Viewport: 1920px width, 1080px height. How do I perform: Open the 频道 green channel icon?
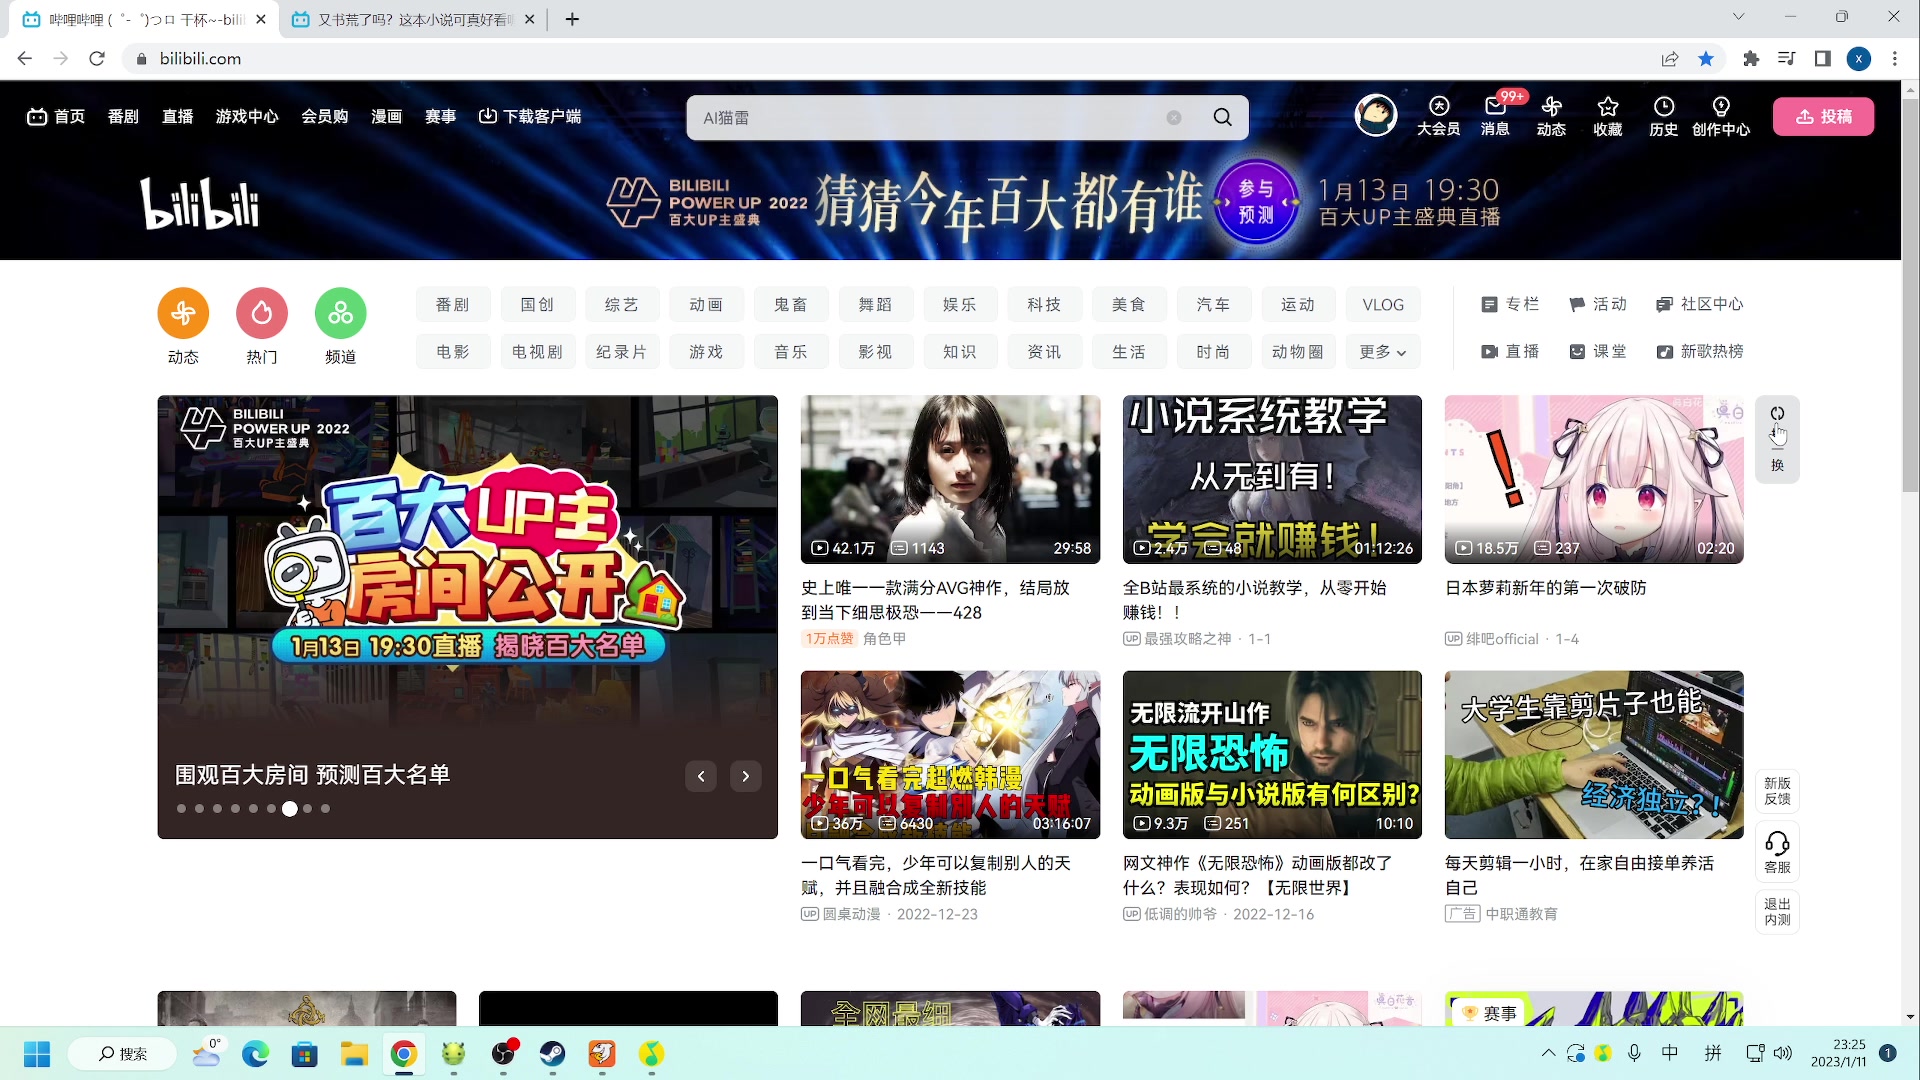pyautogui.click(x=340, y=314)
